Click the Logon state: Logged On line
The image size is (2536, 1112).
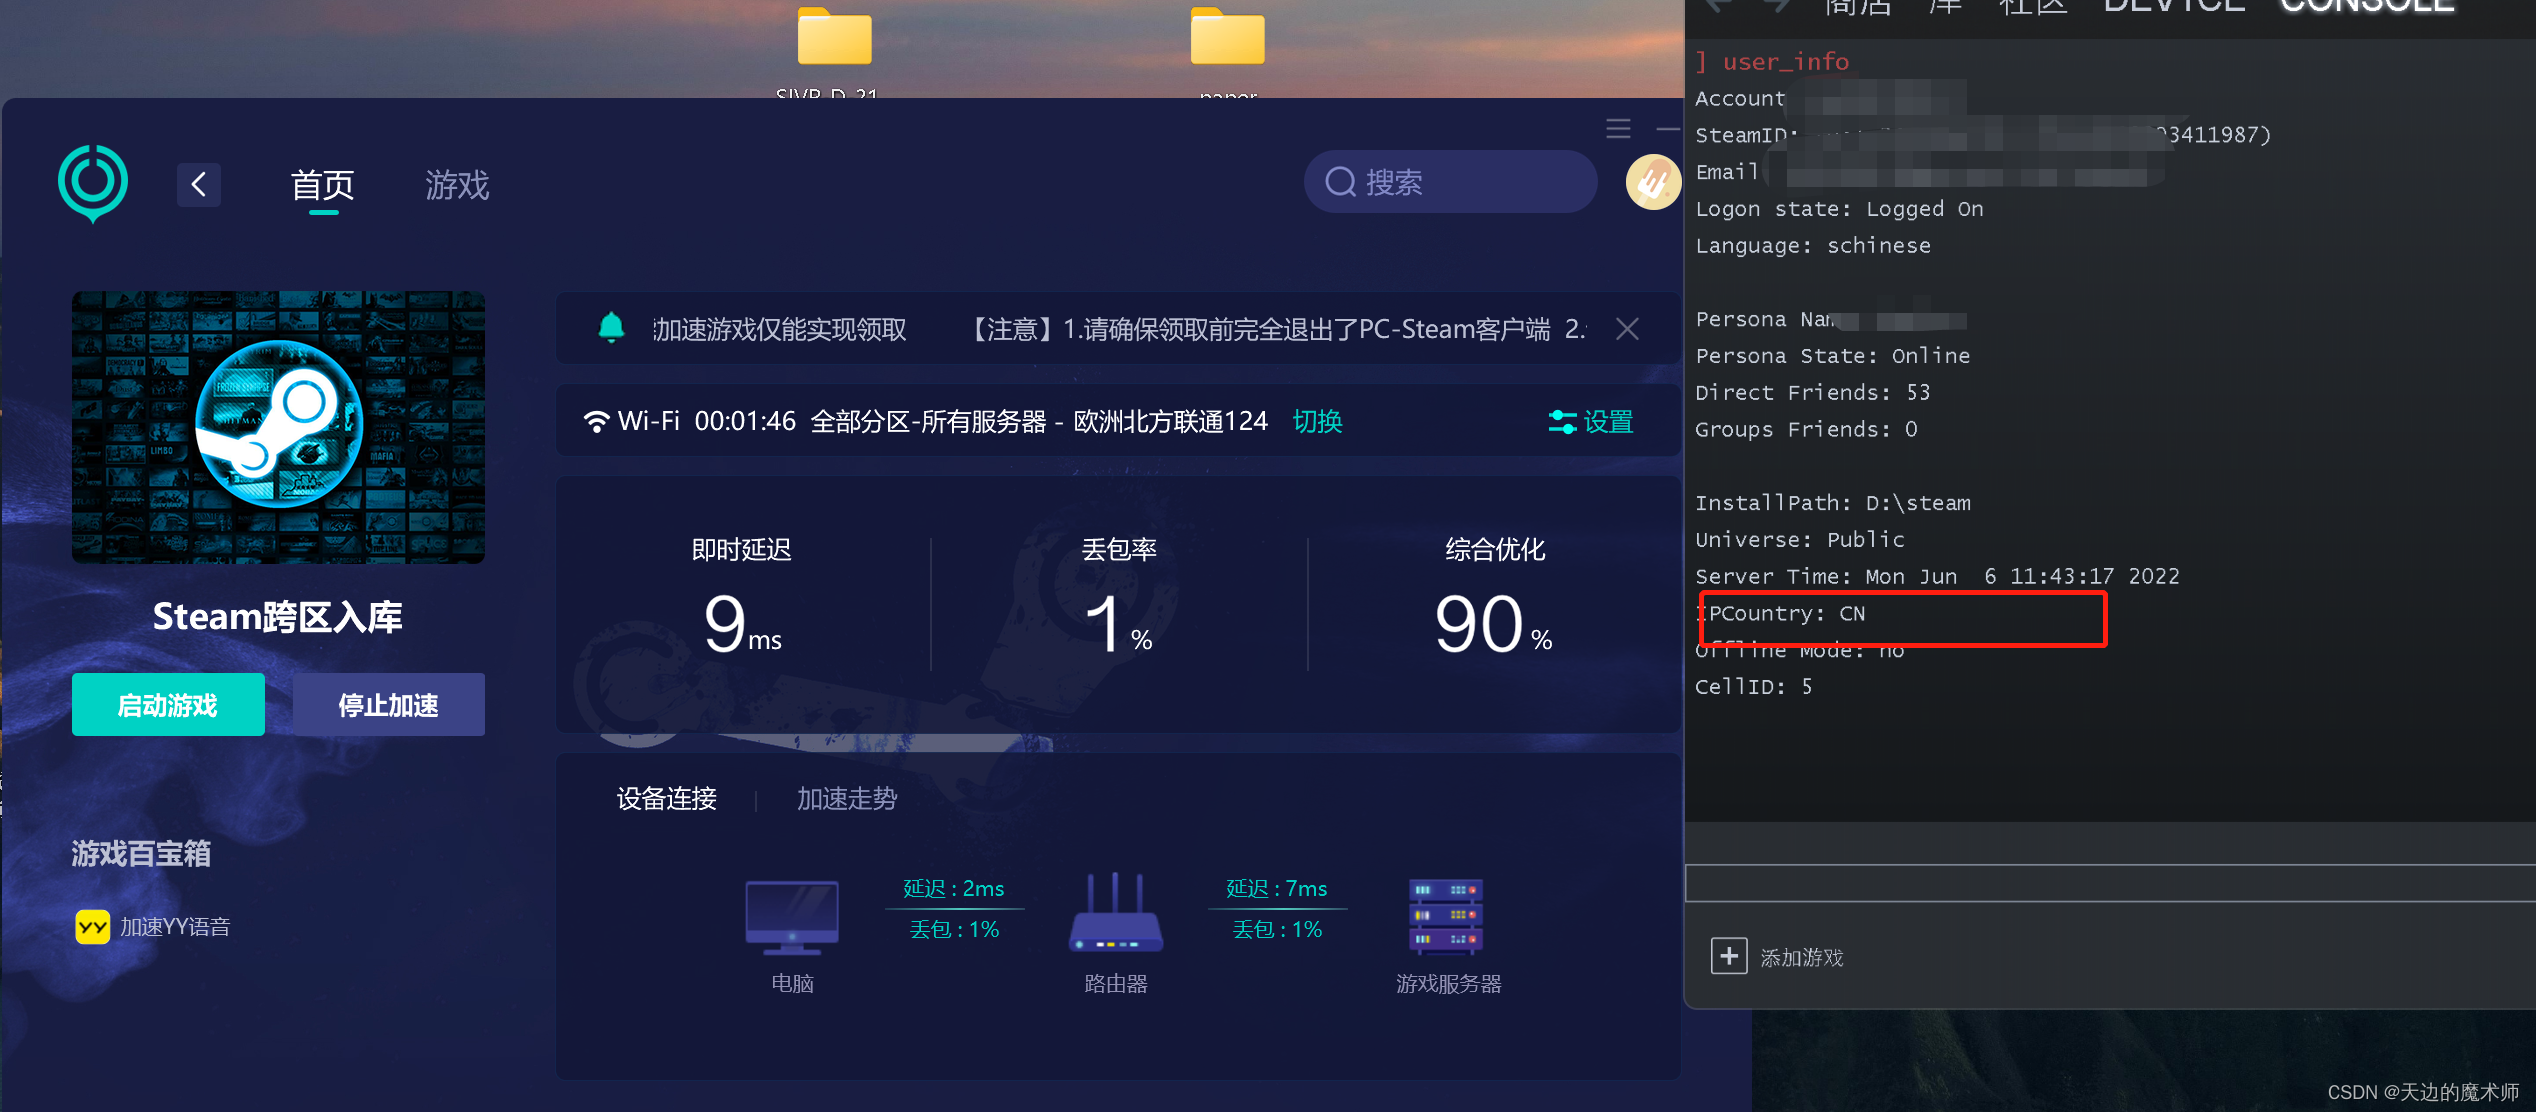[1839, 209]
